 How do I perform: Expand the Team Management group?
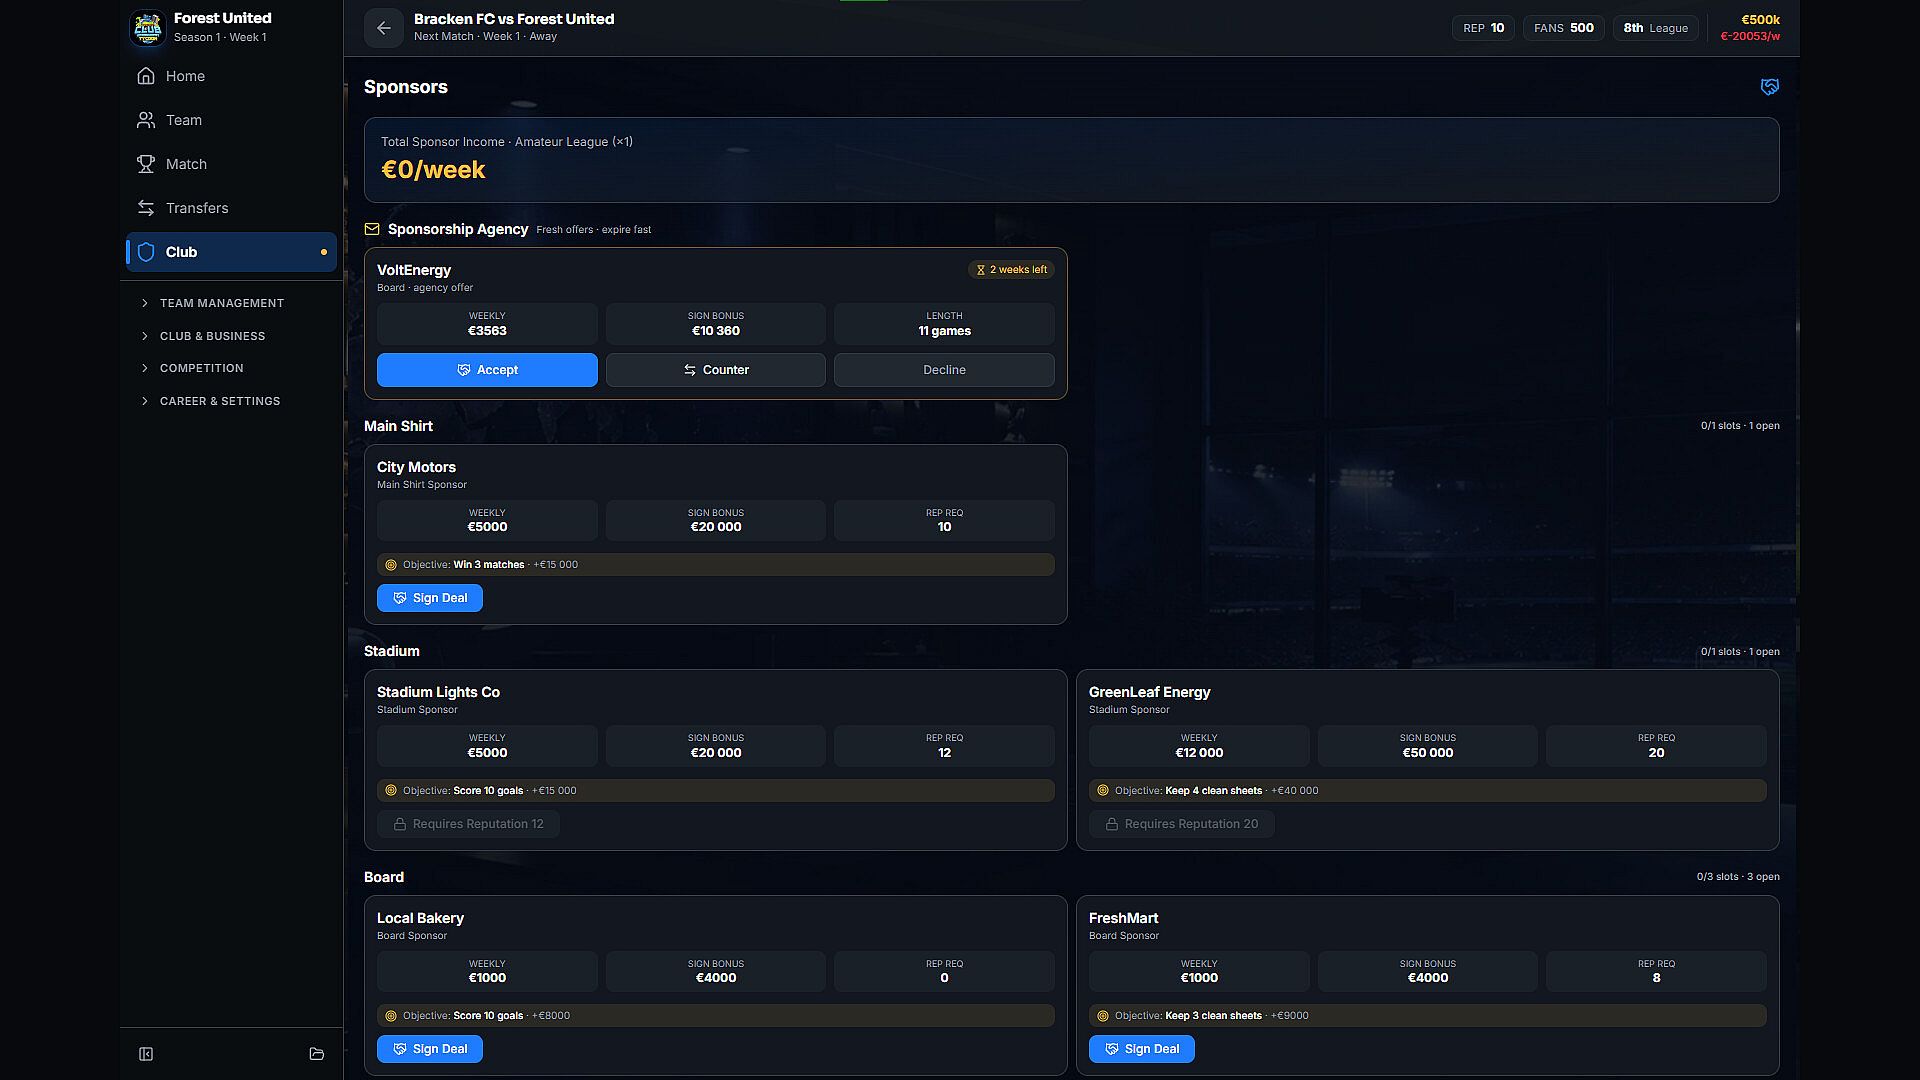[x=231, y=303]
